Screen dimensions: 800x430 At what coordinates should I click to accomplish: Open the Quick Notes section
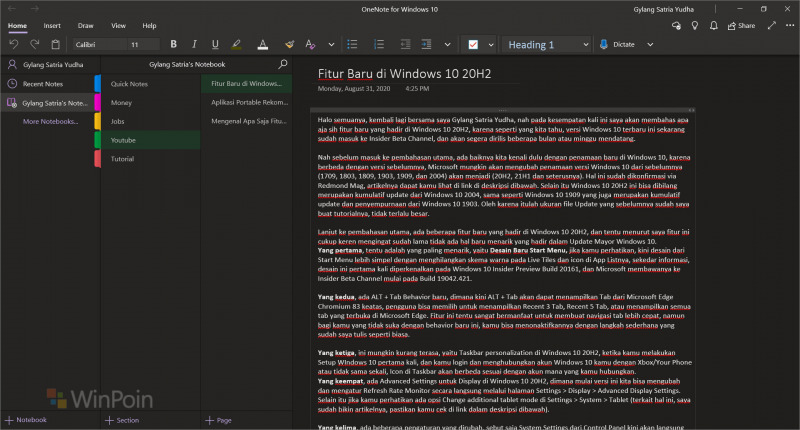point(148,84)
